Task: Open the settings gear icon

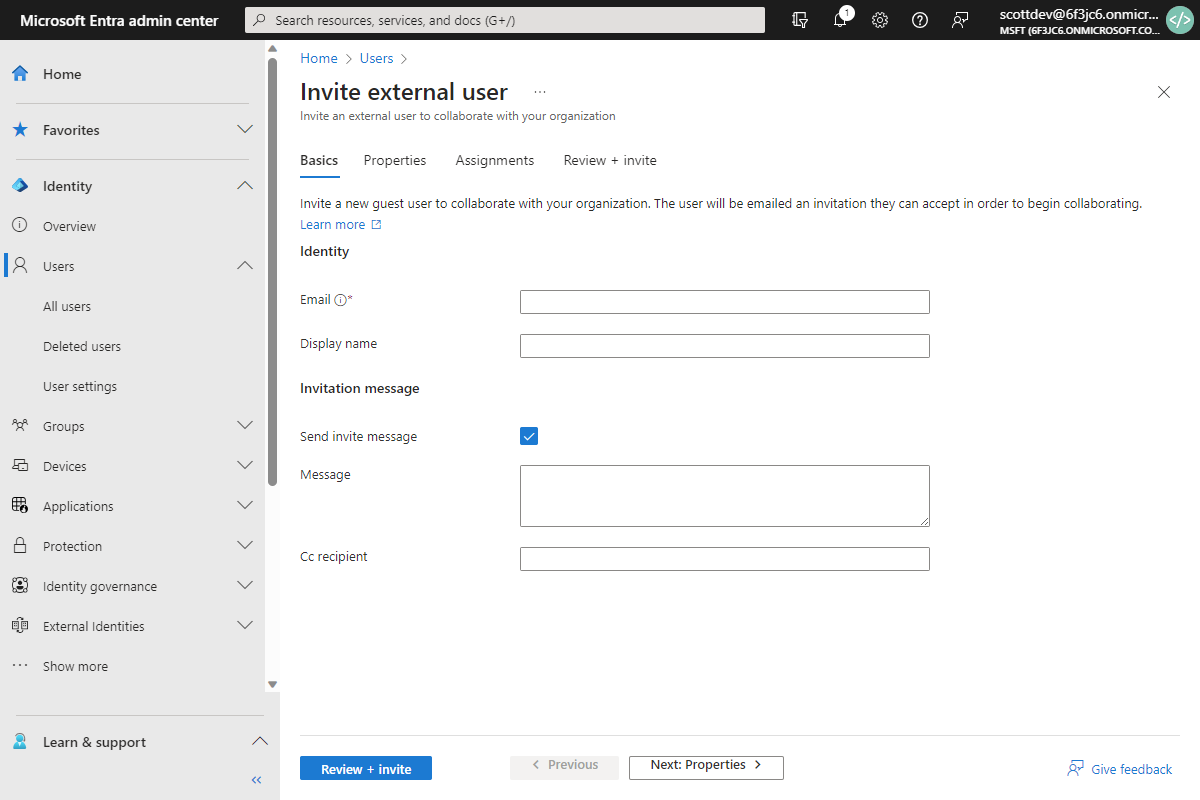Action: (880, 20)
